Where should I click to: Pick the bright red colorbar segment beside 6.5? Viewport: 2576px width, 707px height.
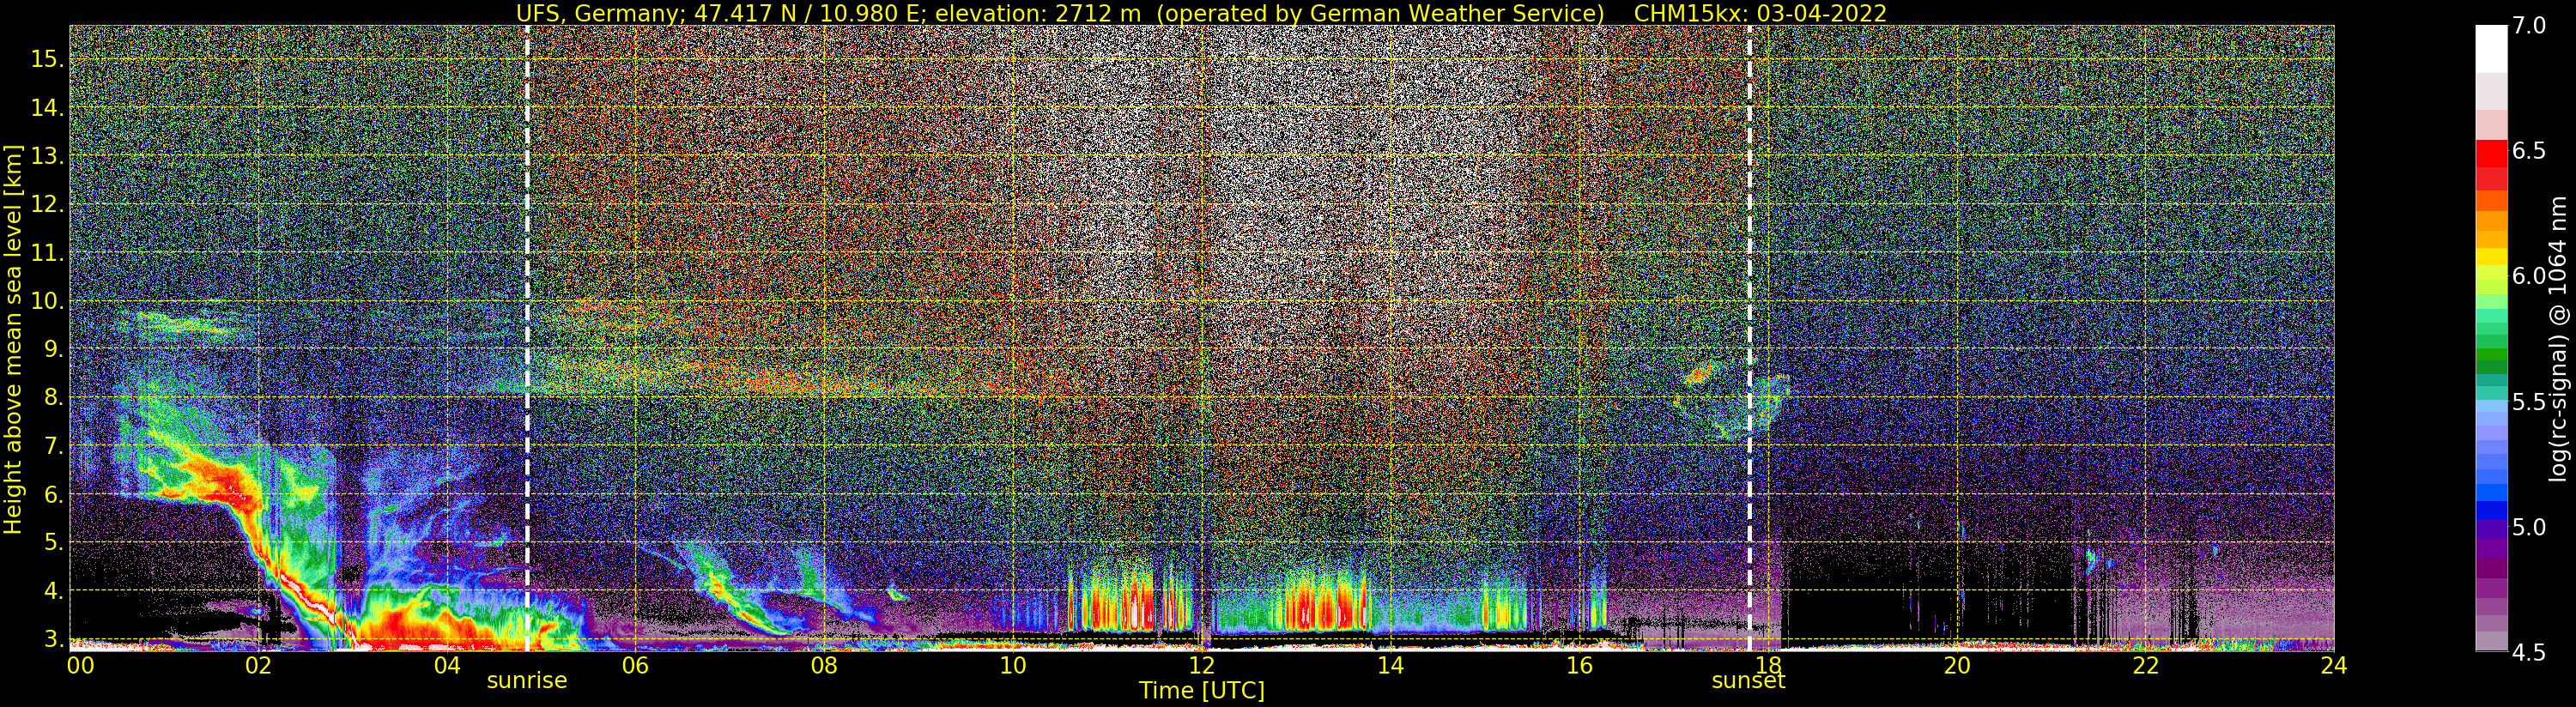coord(2490,155)
